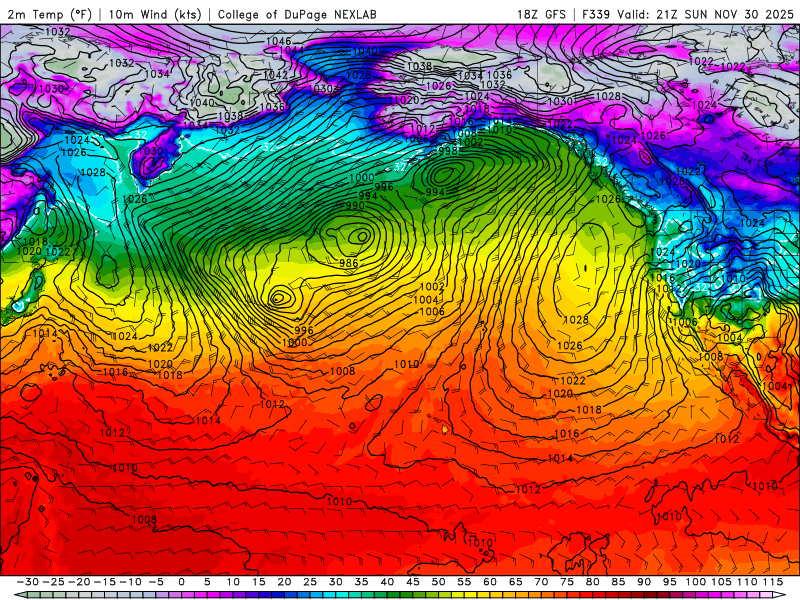This screenshot has width=800, height=600.
Task: Click the positive 30 value on temperature scale
Action: tap(335, 582)
